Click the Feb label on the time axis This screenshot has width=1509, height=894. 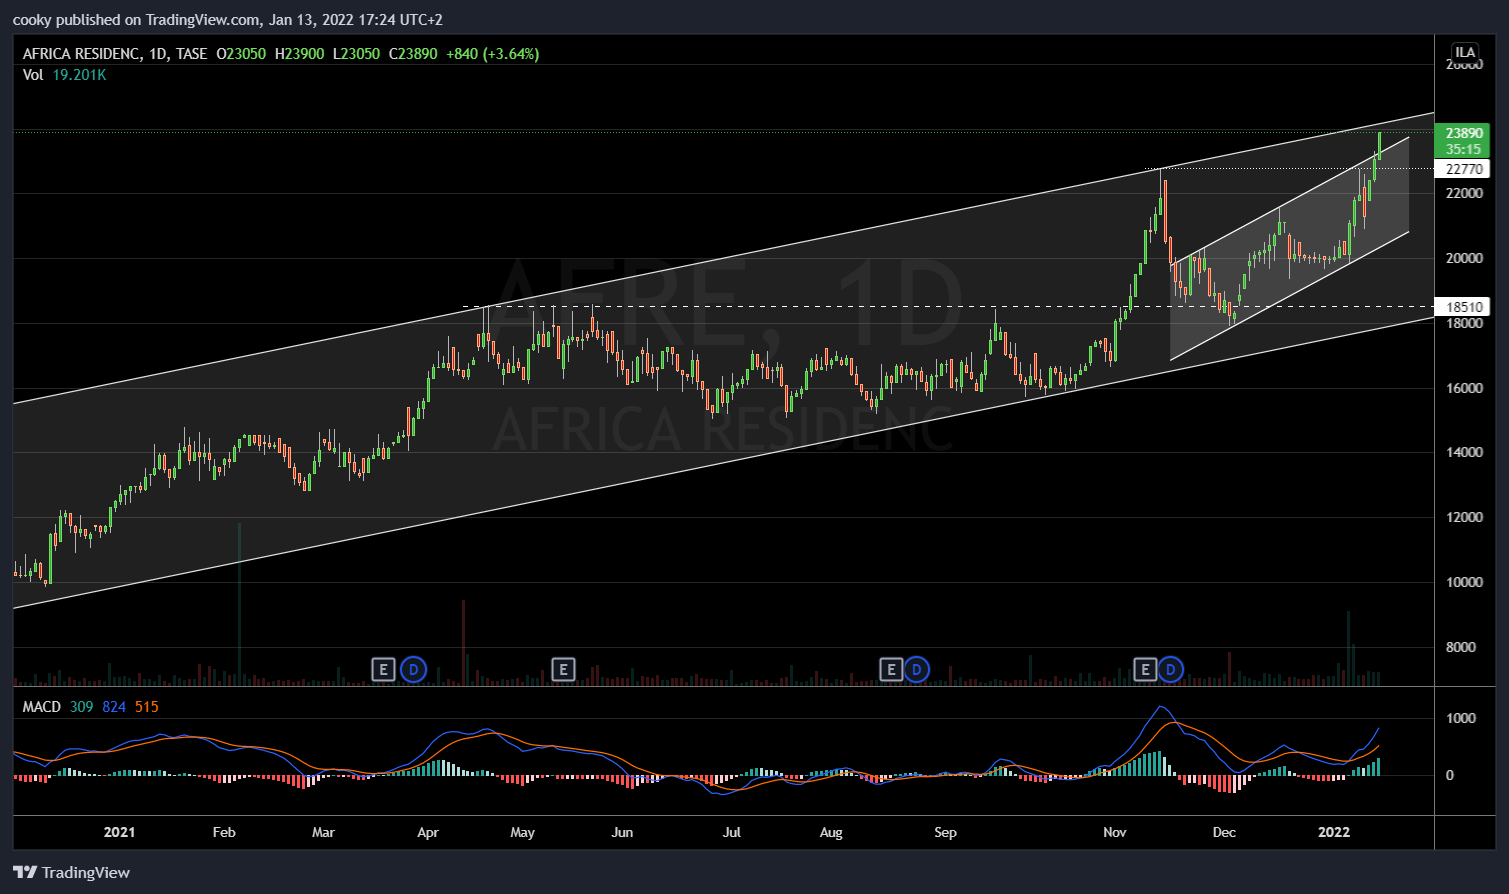[224, 832]
